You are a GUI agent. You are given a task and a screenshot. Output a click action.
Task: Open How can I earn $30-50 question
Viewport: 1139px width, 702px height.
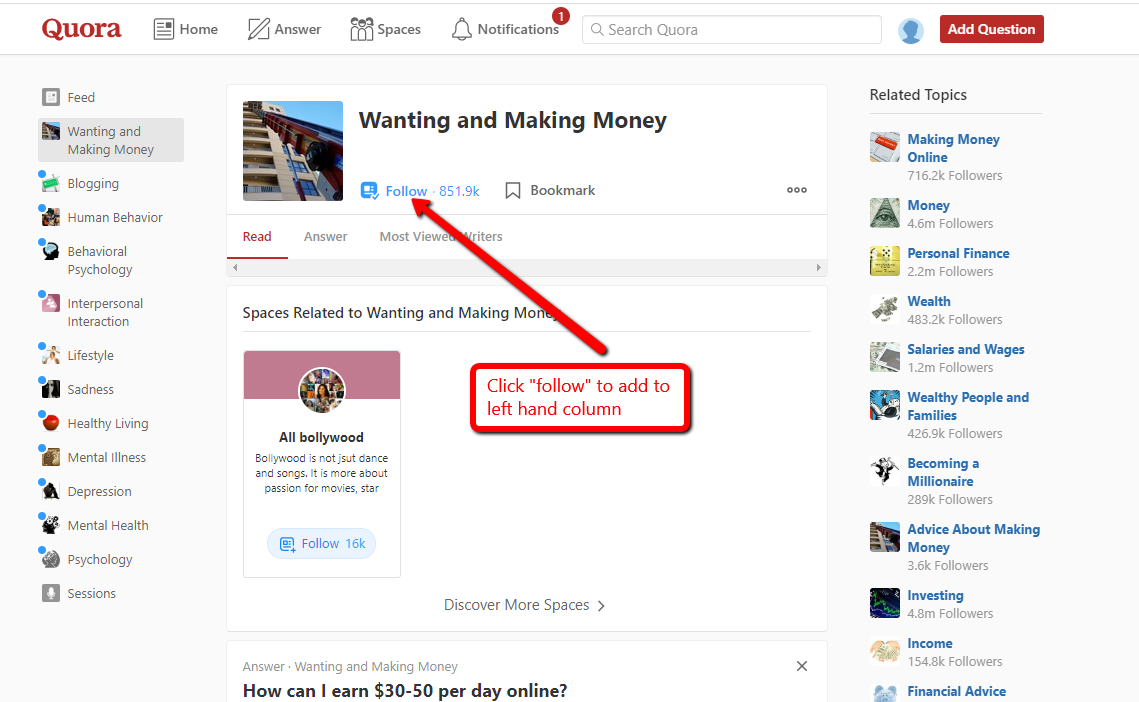tap(405, 690)
